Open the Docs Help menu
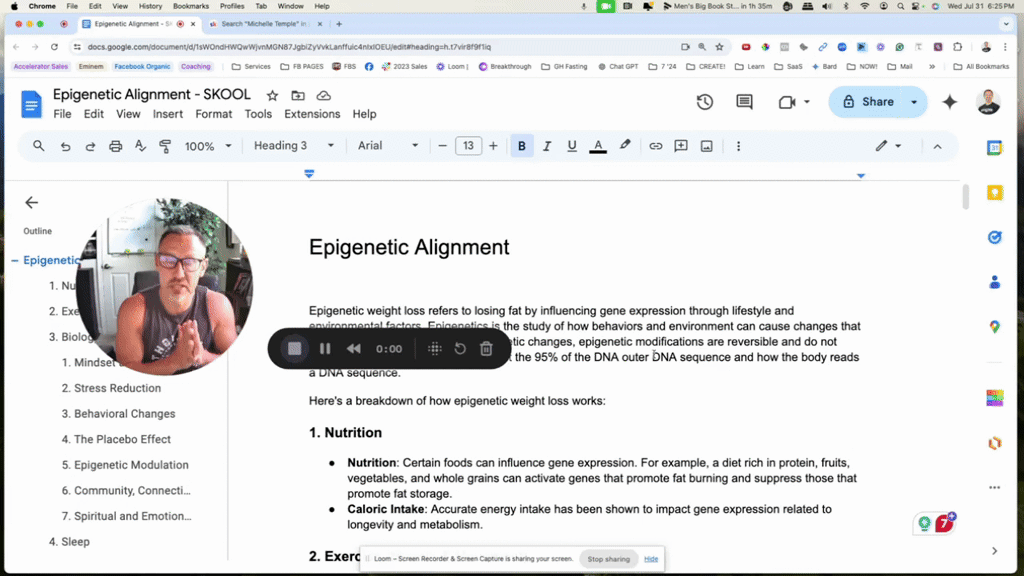Image resolution: width=1024 pixels, height=576 pixels. pos(364,114)
